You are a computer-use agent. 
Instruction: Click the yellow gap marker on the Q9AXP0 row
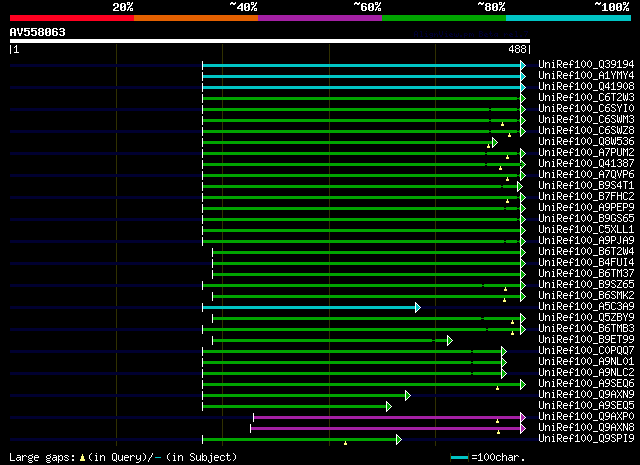click(497, 421)
